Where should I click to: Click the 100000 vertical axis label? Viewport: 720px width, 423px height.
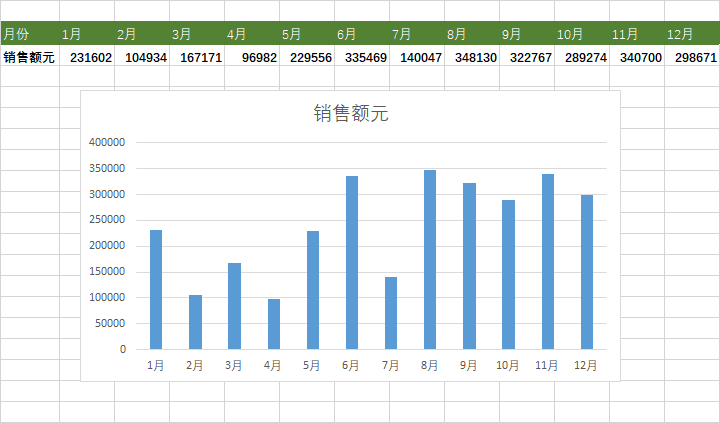click(x=107, y=298)
